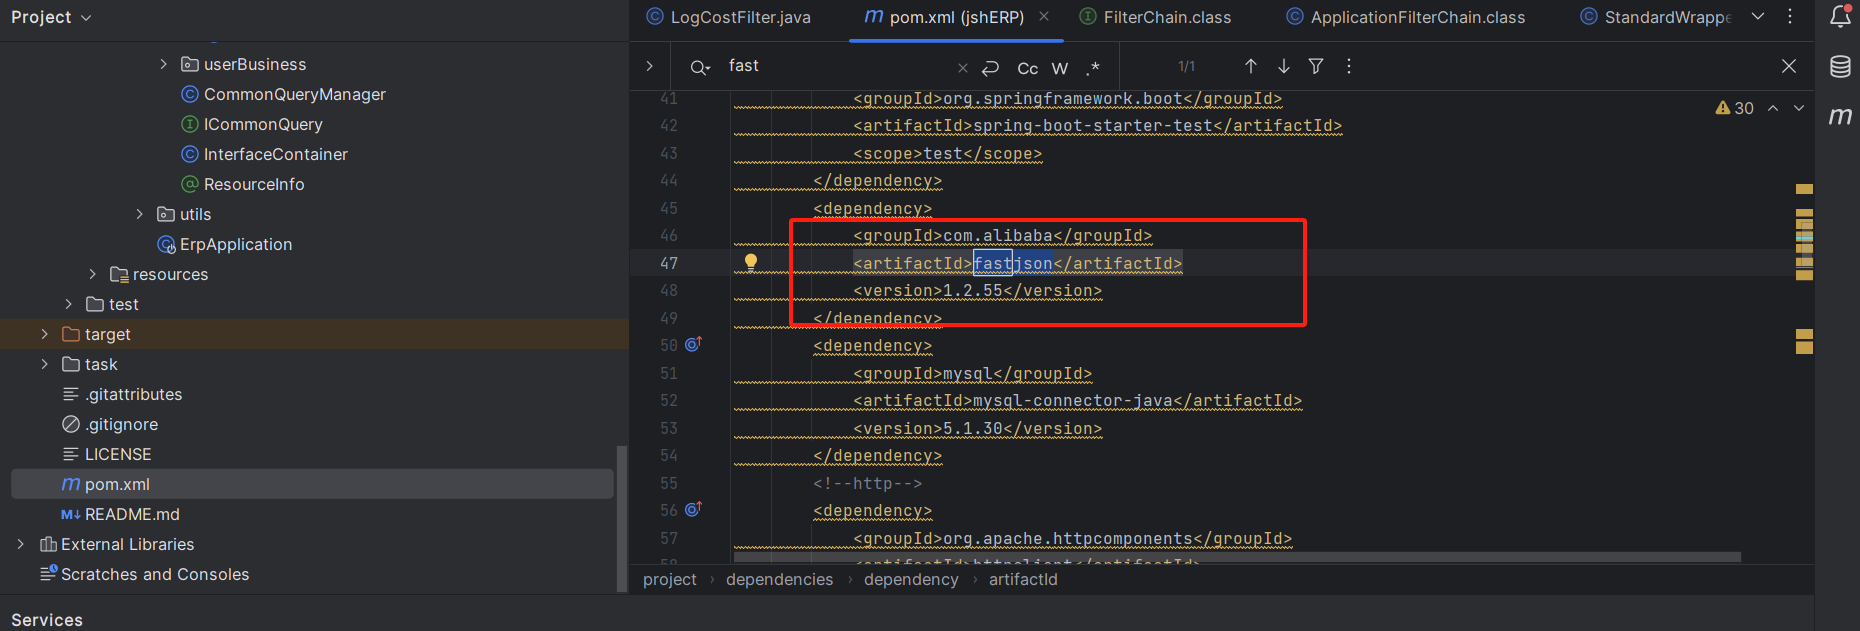The width and height of the screenshot is (1860, 631).
Task: Jump to previous highlighted problem arrow
Action: coord(1773,108)
